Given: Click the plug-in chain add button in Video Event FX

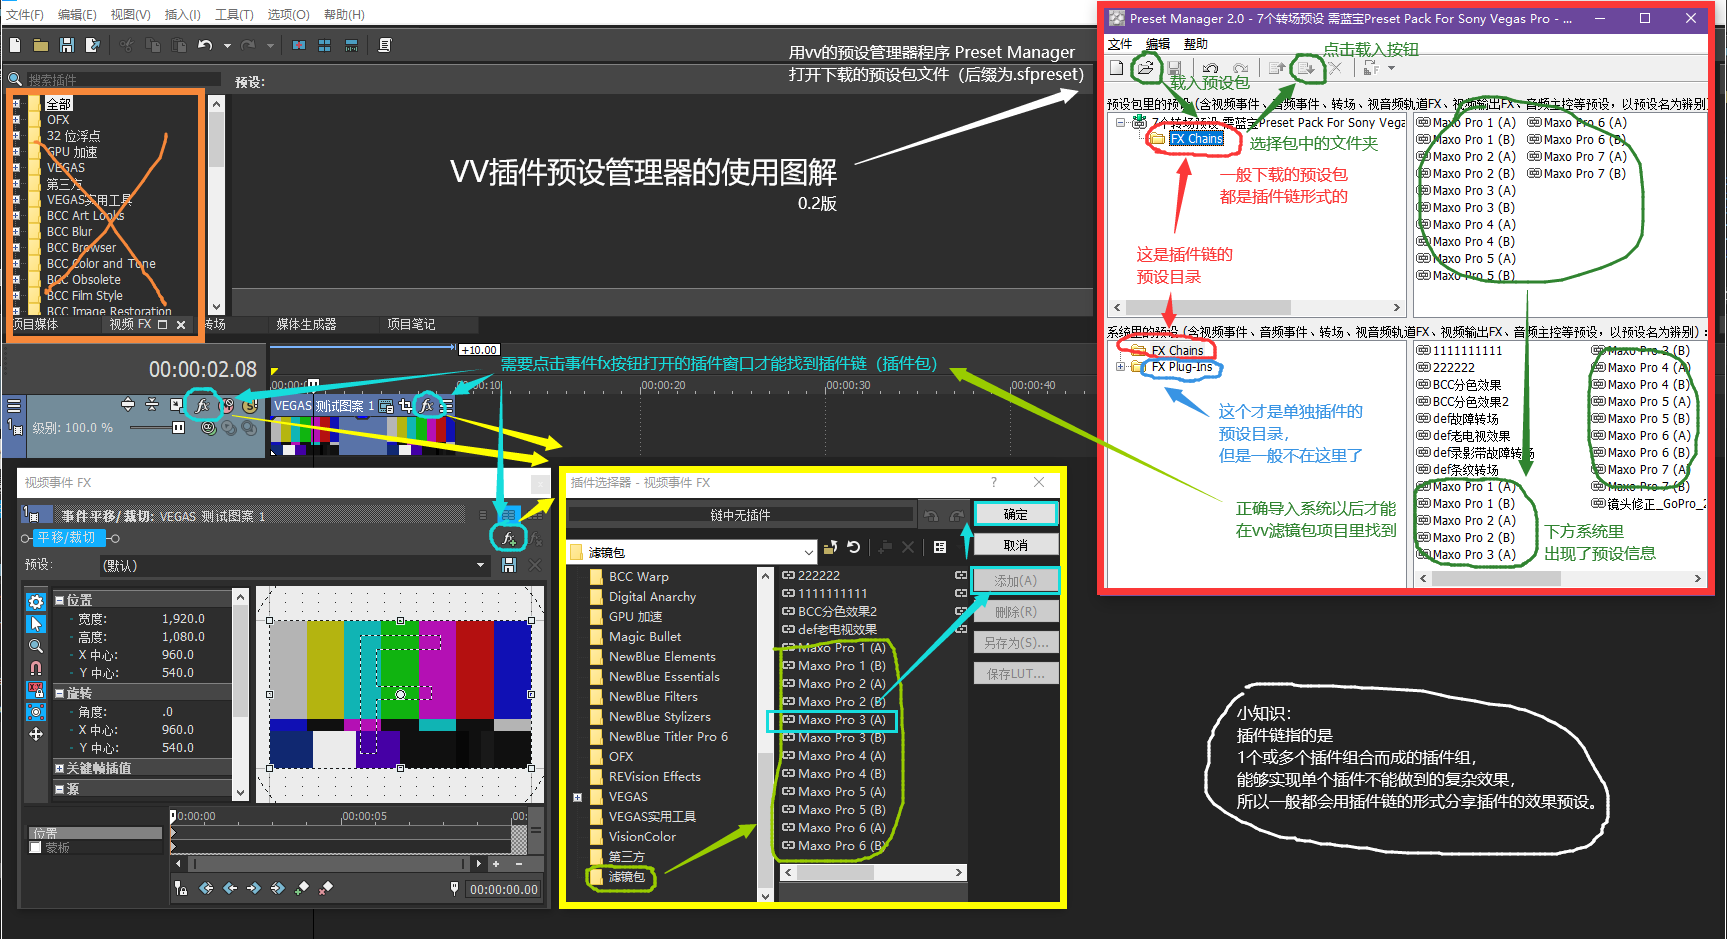Looking at the screenshot, I should (x=509, y=538).
